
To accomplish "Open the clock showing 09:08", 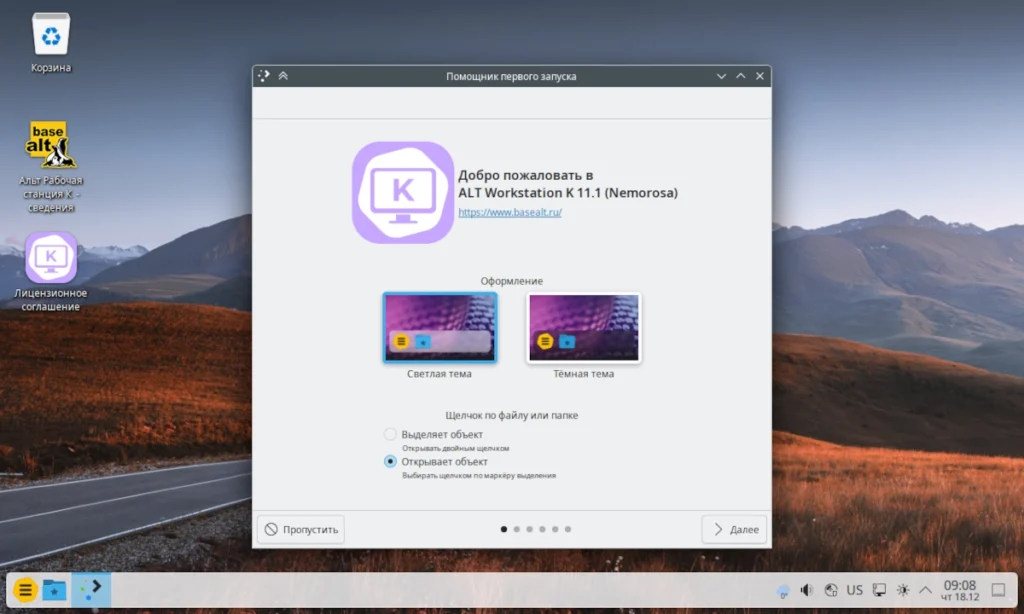I will (960, 590).
